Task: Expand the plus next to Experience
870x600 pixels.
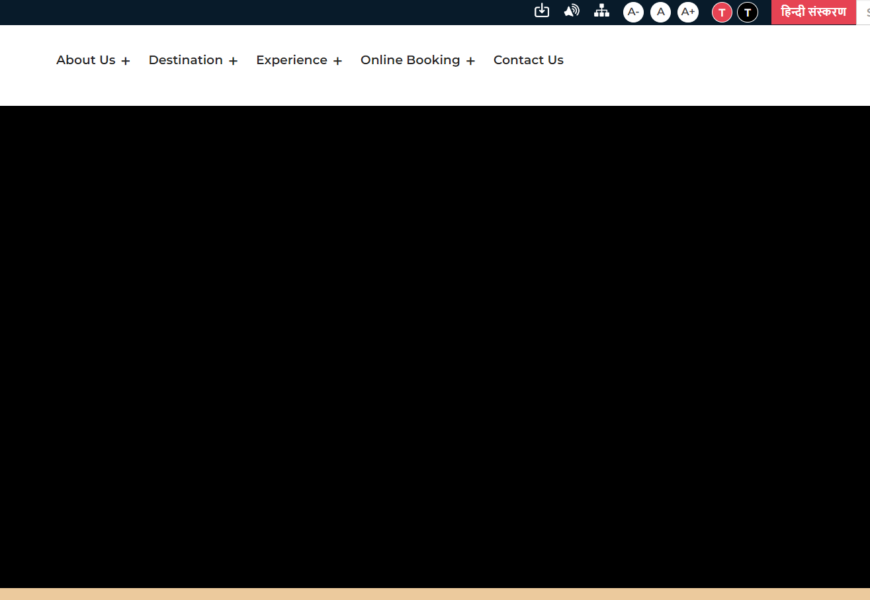Action: coord(337,61)
